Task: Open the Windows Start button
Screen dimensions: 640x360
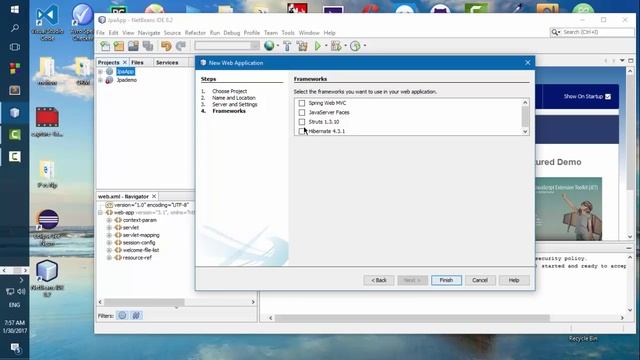Action: coord(15,9)
